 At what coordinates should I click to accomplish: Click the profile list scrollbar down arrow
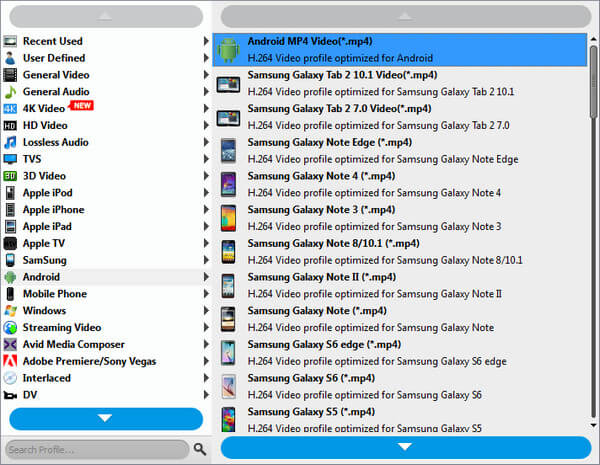593,425
